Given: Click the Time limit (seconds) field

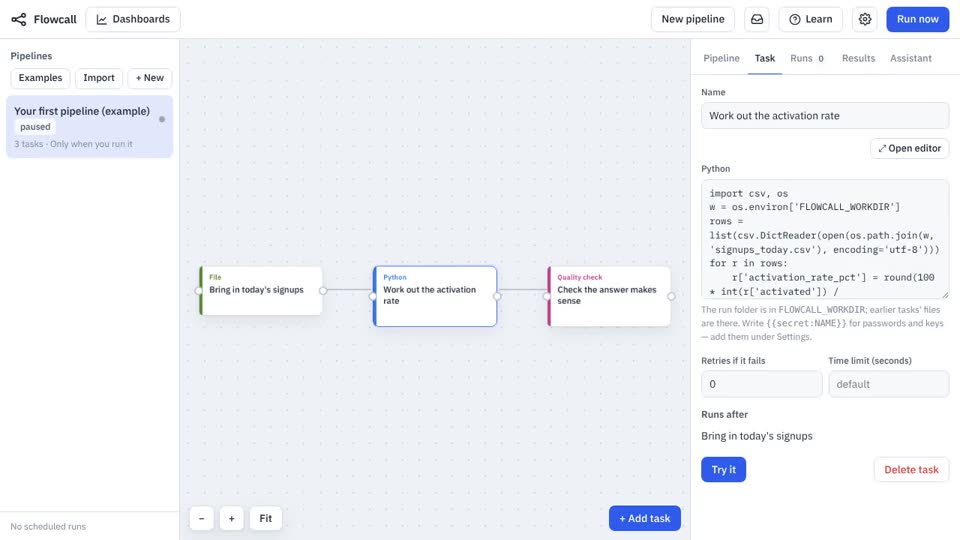Looking at the screenshot, I should click(x=888, y=384).
